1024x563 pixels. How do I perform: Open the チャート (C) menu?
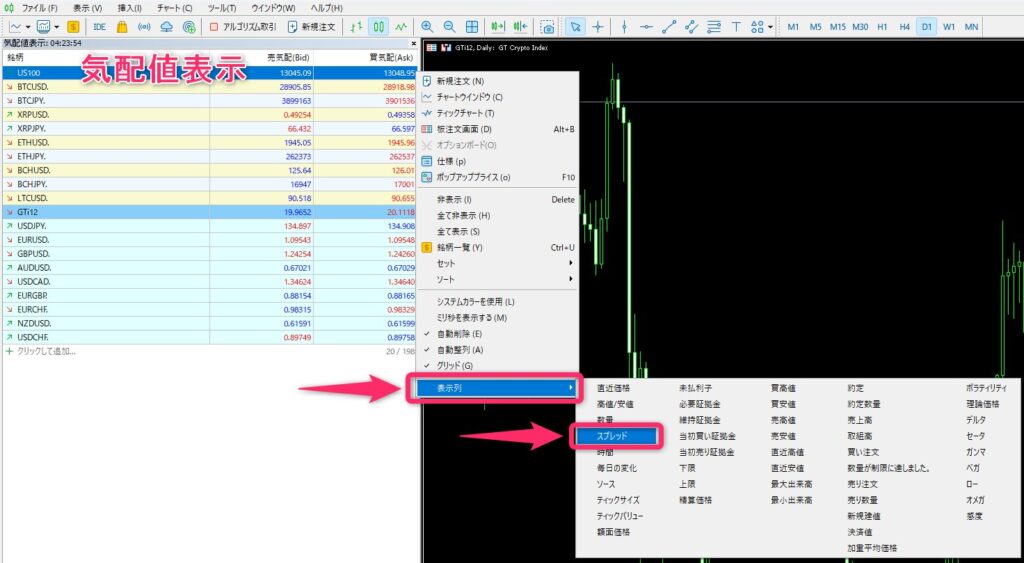[175, 8]
